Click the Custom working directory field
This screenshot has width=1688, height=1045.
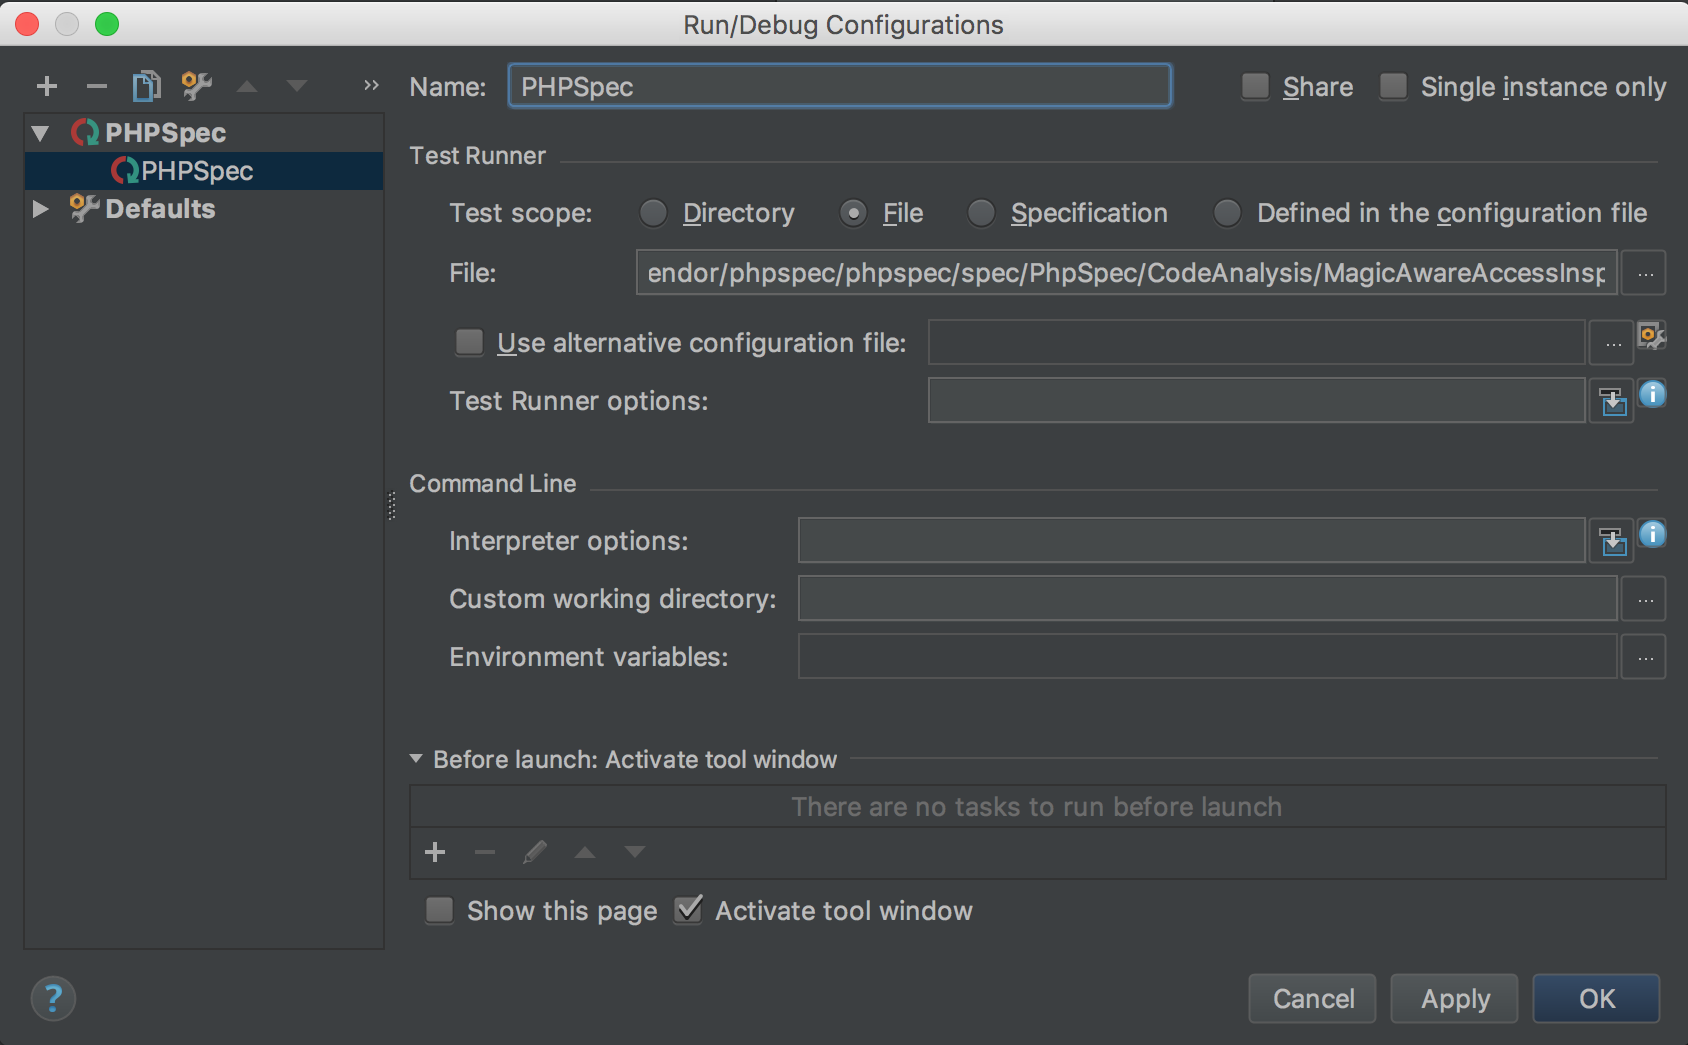(x=1208, y=599)
